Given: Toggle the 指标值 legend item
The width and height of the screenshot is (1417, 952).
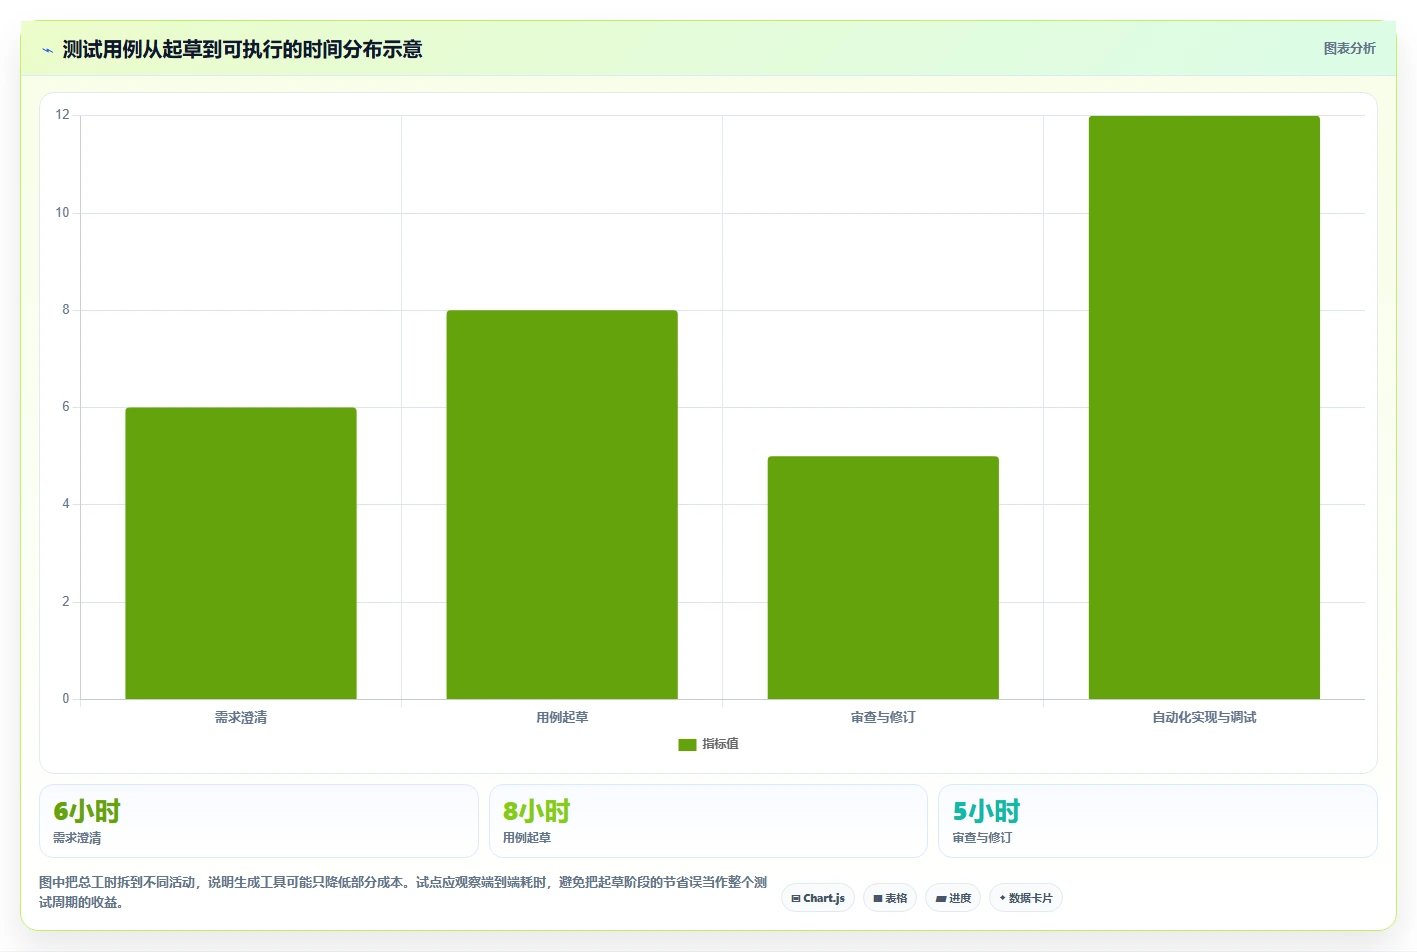Looking at the screenshot, I should click(708, 744).
